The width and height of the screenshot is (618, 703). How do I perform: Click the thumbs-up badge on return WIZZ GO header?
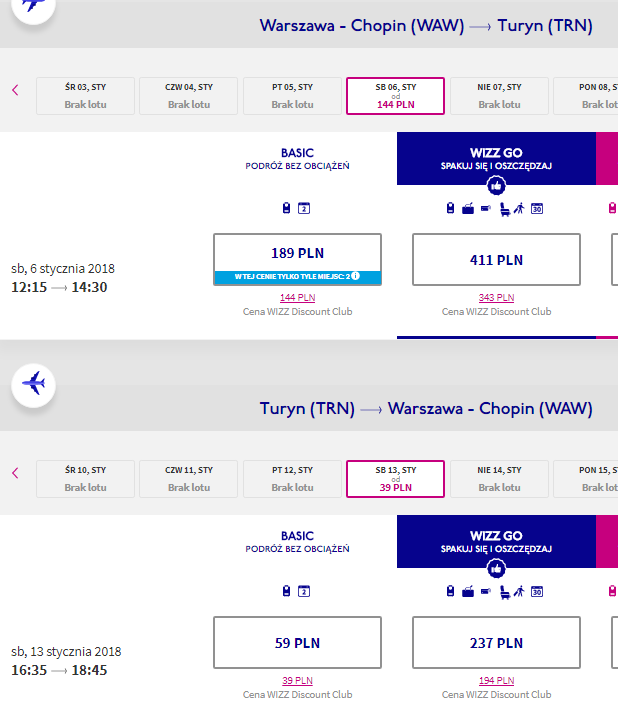pyautogui.click(x=496, y=568)
